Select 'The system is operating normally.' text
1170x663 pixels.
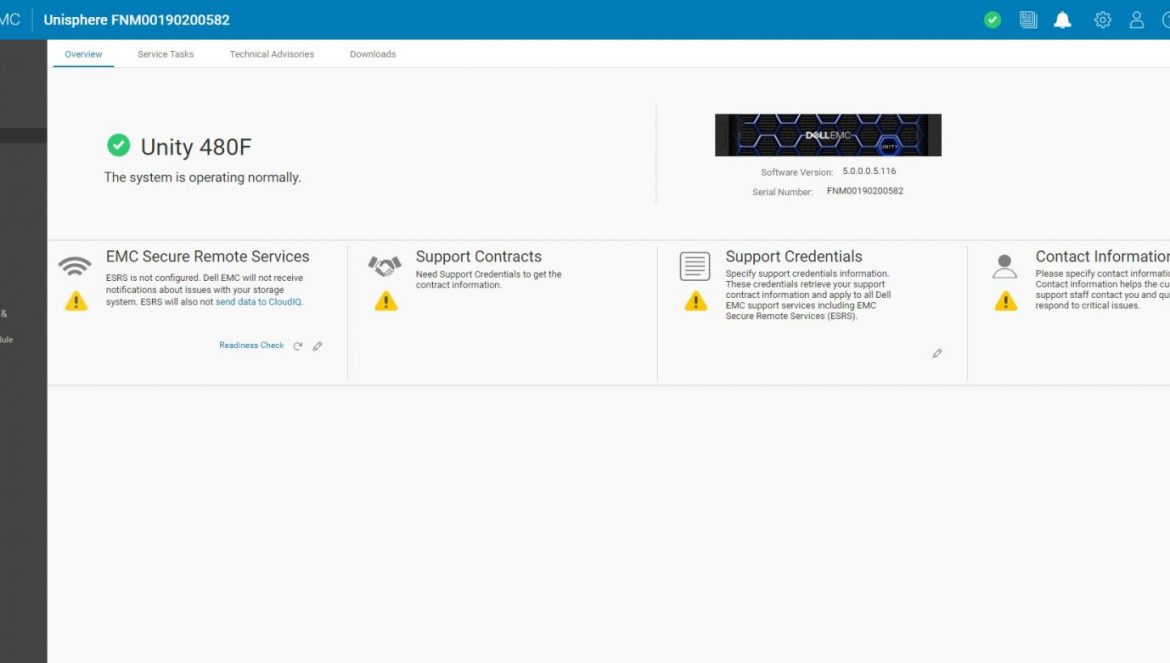coord(202,177)
